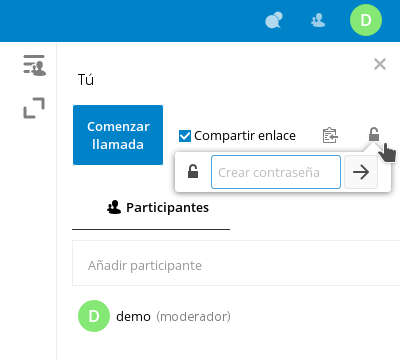This screenshot has width=400, height=360.
Task: Click the Participantes tab people icon
Action: (x=114, y=207)
